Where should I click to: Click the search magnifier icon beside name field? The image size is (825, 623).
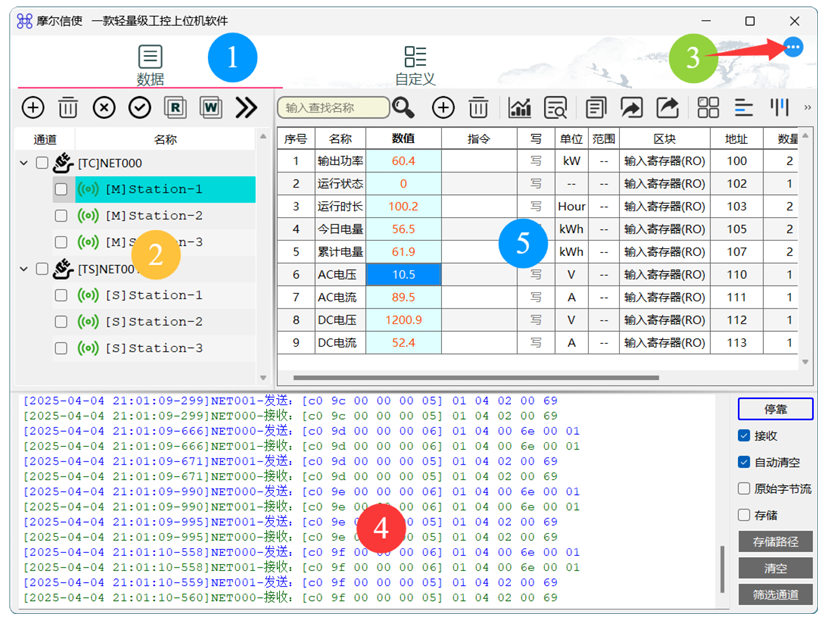tap(403, 107)
